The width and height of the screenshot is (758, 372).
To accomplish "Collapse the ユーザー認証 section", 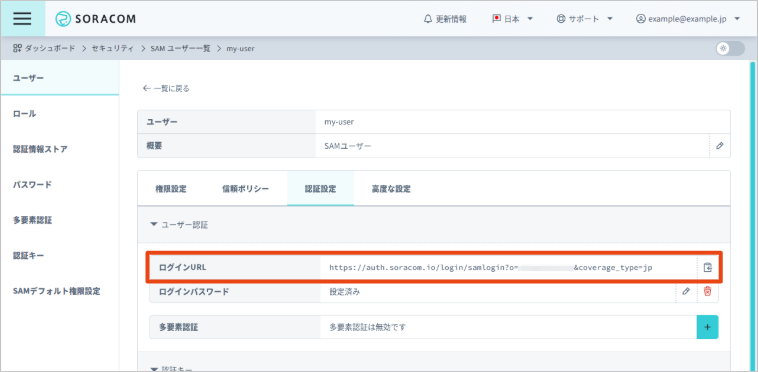I will pyautogui.click(x=179, y=225).
